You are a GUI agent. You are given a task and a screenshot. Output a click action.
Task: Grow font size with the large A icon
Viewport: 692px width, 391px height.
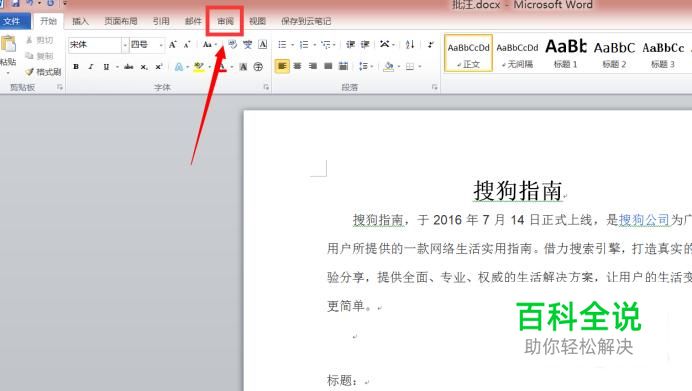coord(173,45)
